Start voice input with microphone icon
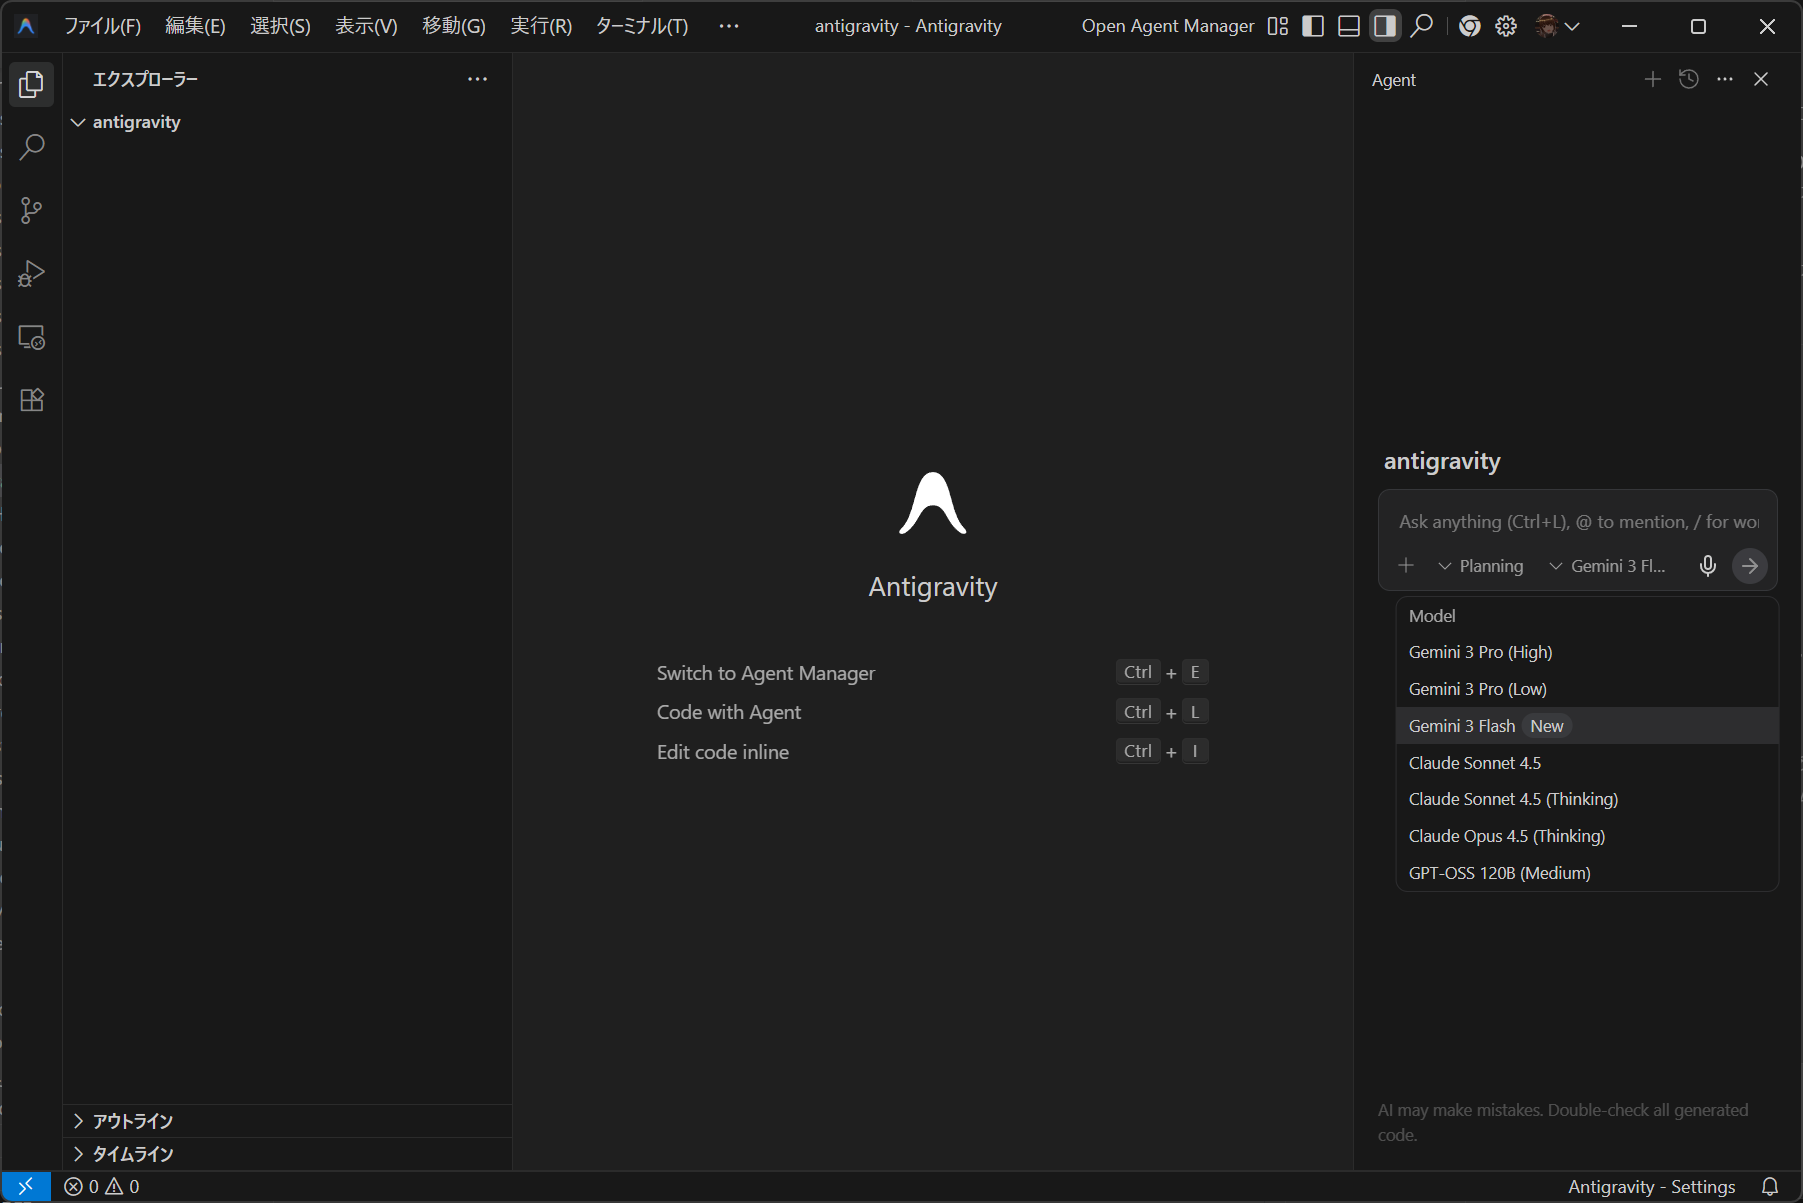 point(1708,566)
